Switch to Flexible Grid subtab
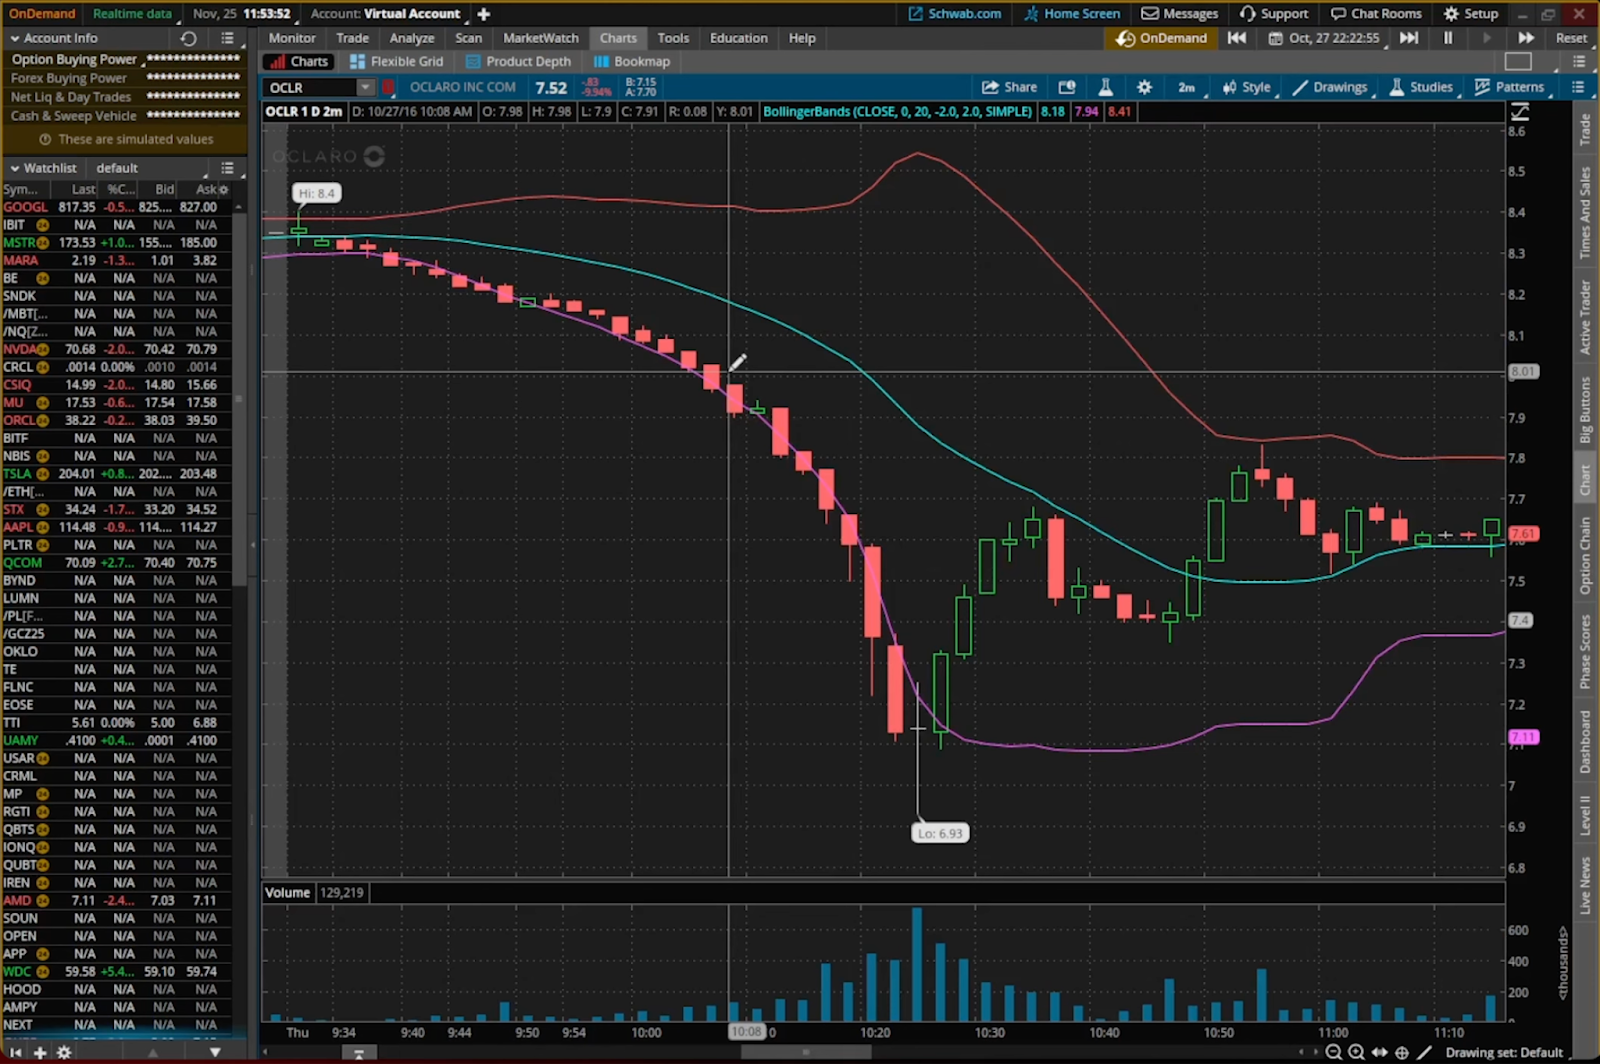This screenshot has width=1600, height=1064. point(396,62)
